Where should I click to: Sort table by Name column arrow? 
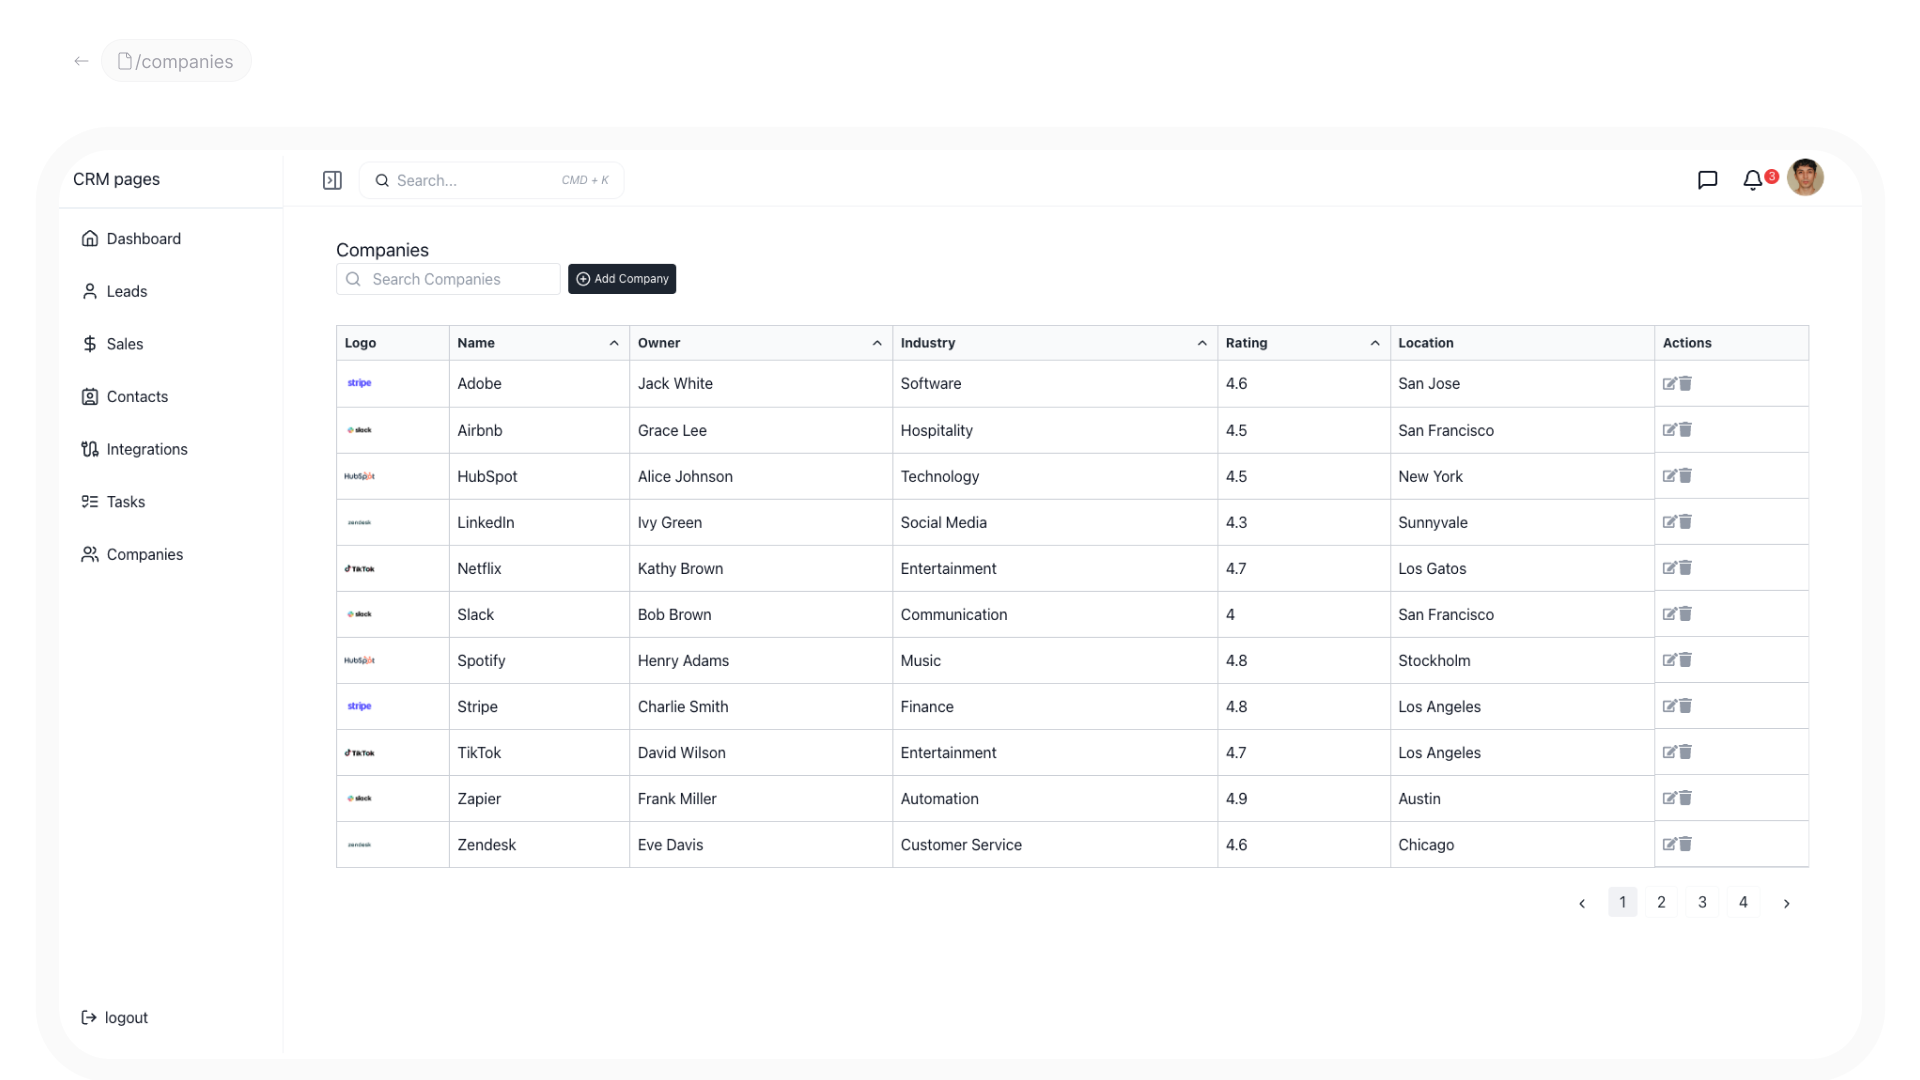coord(614,343)
